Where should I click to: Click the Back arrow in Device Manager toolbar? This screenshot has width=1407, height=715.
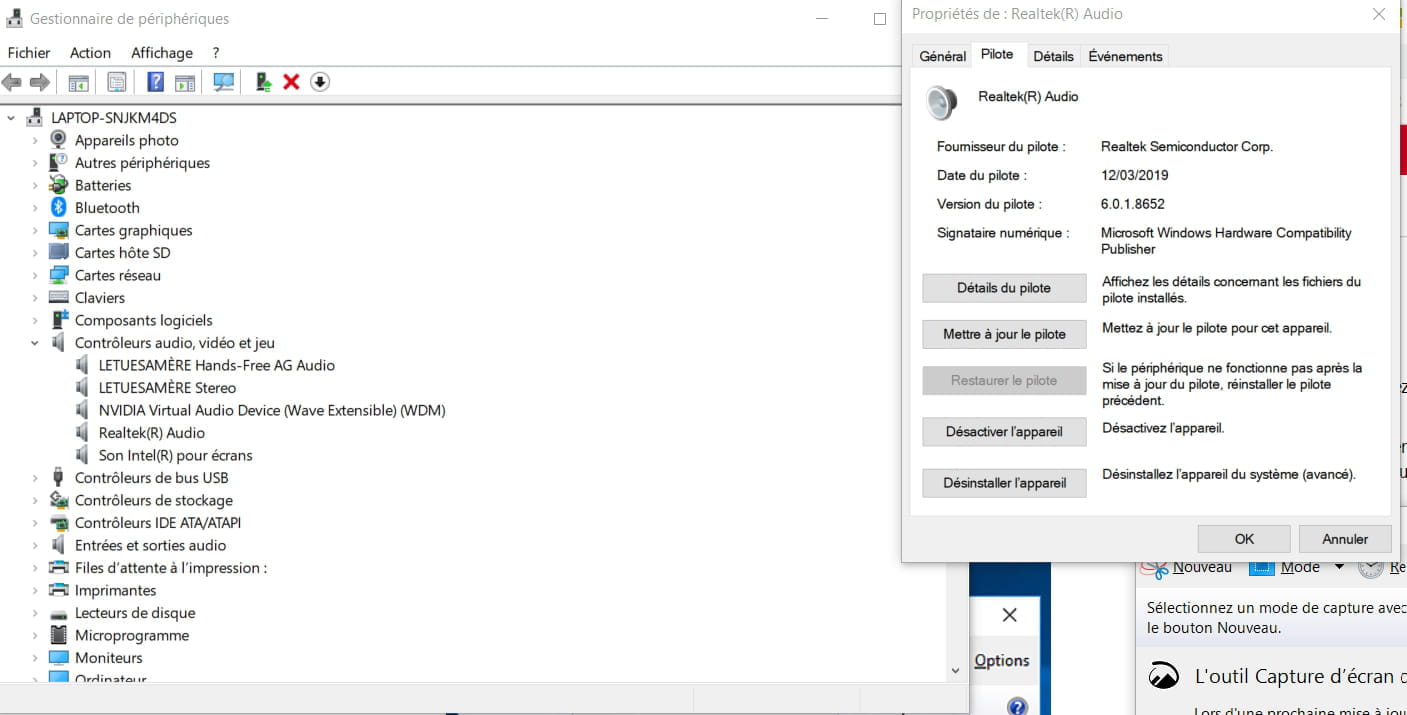[12, 82]
